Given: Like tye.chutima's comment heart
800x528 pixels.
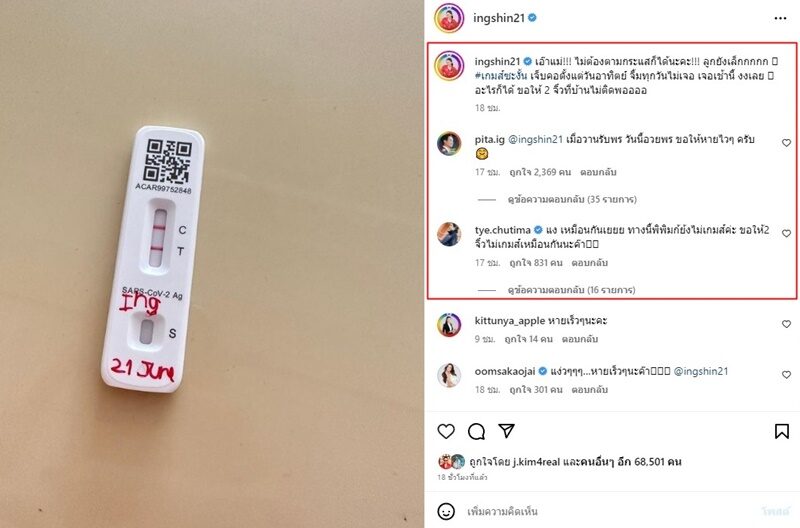Looking at the screenshot, I should pos(786,233).
